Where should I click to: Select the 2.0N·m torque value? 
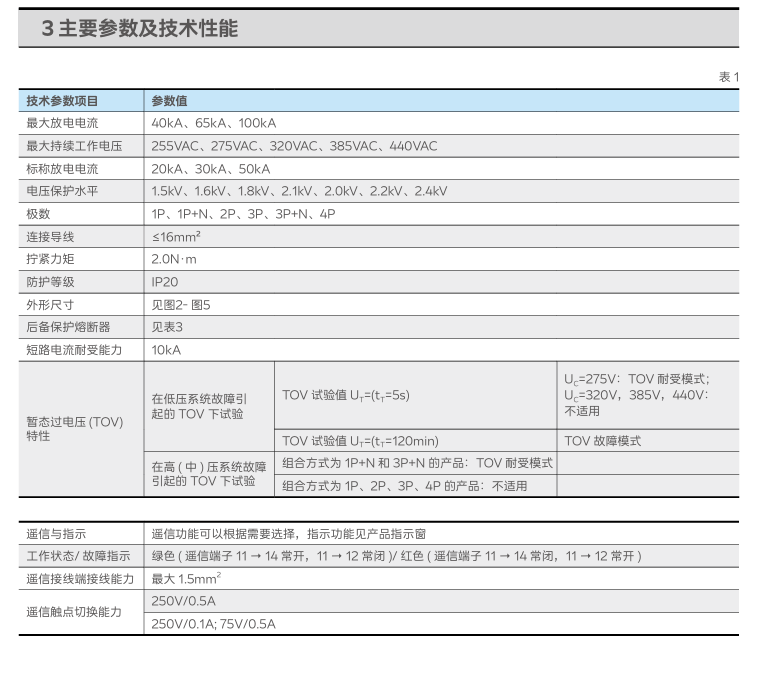pos(174,260)
